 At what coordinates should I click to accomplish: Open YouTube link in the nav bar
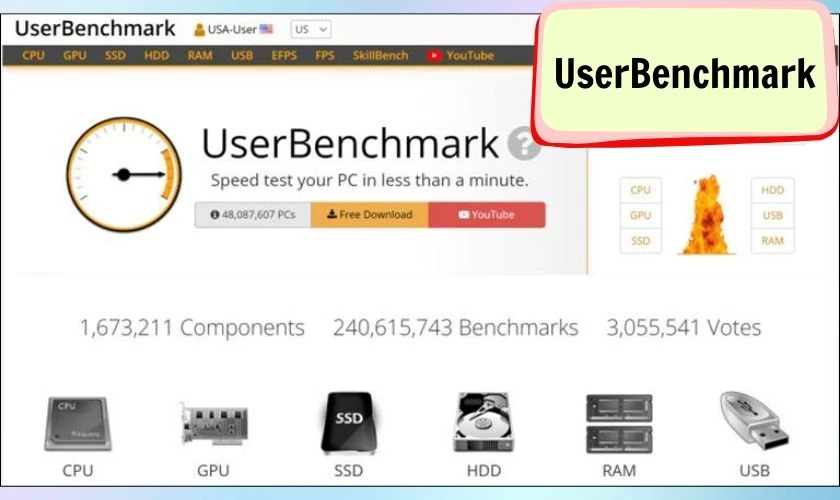tap(461, 55)
